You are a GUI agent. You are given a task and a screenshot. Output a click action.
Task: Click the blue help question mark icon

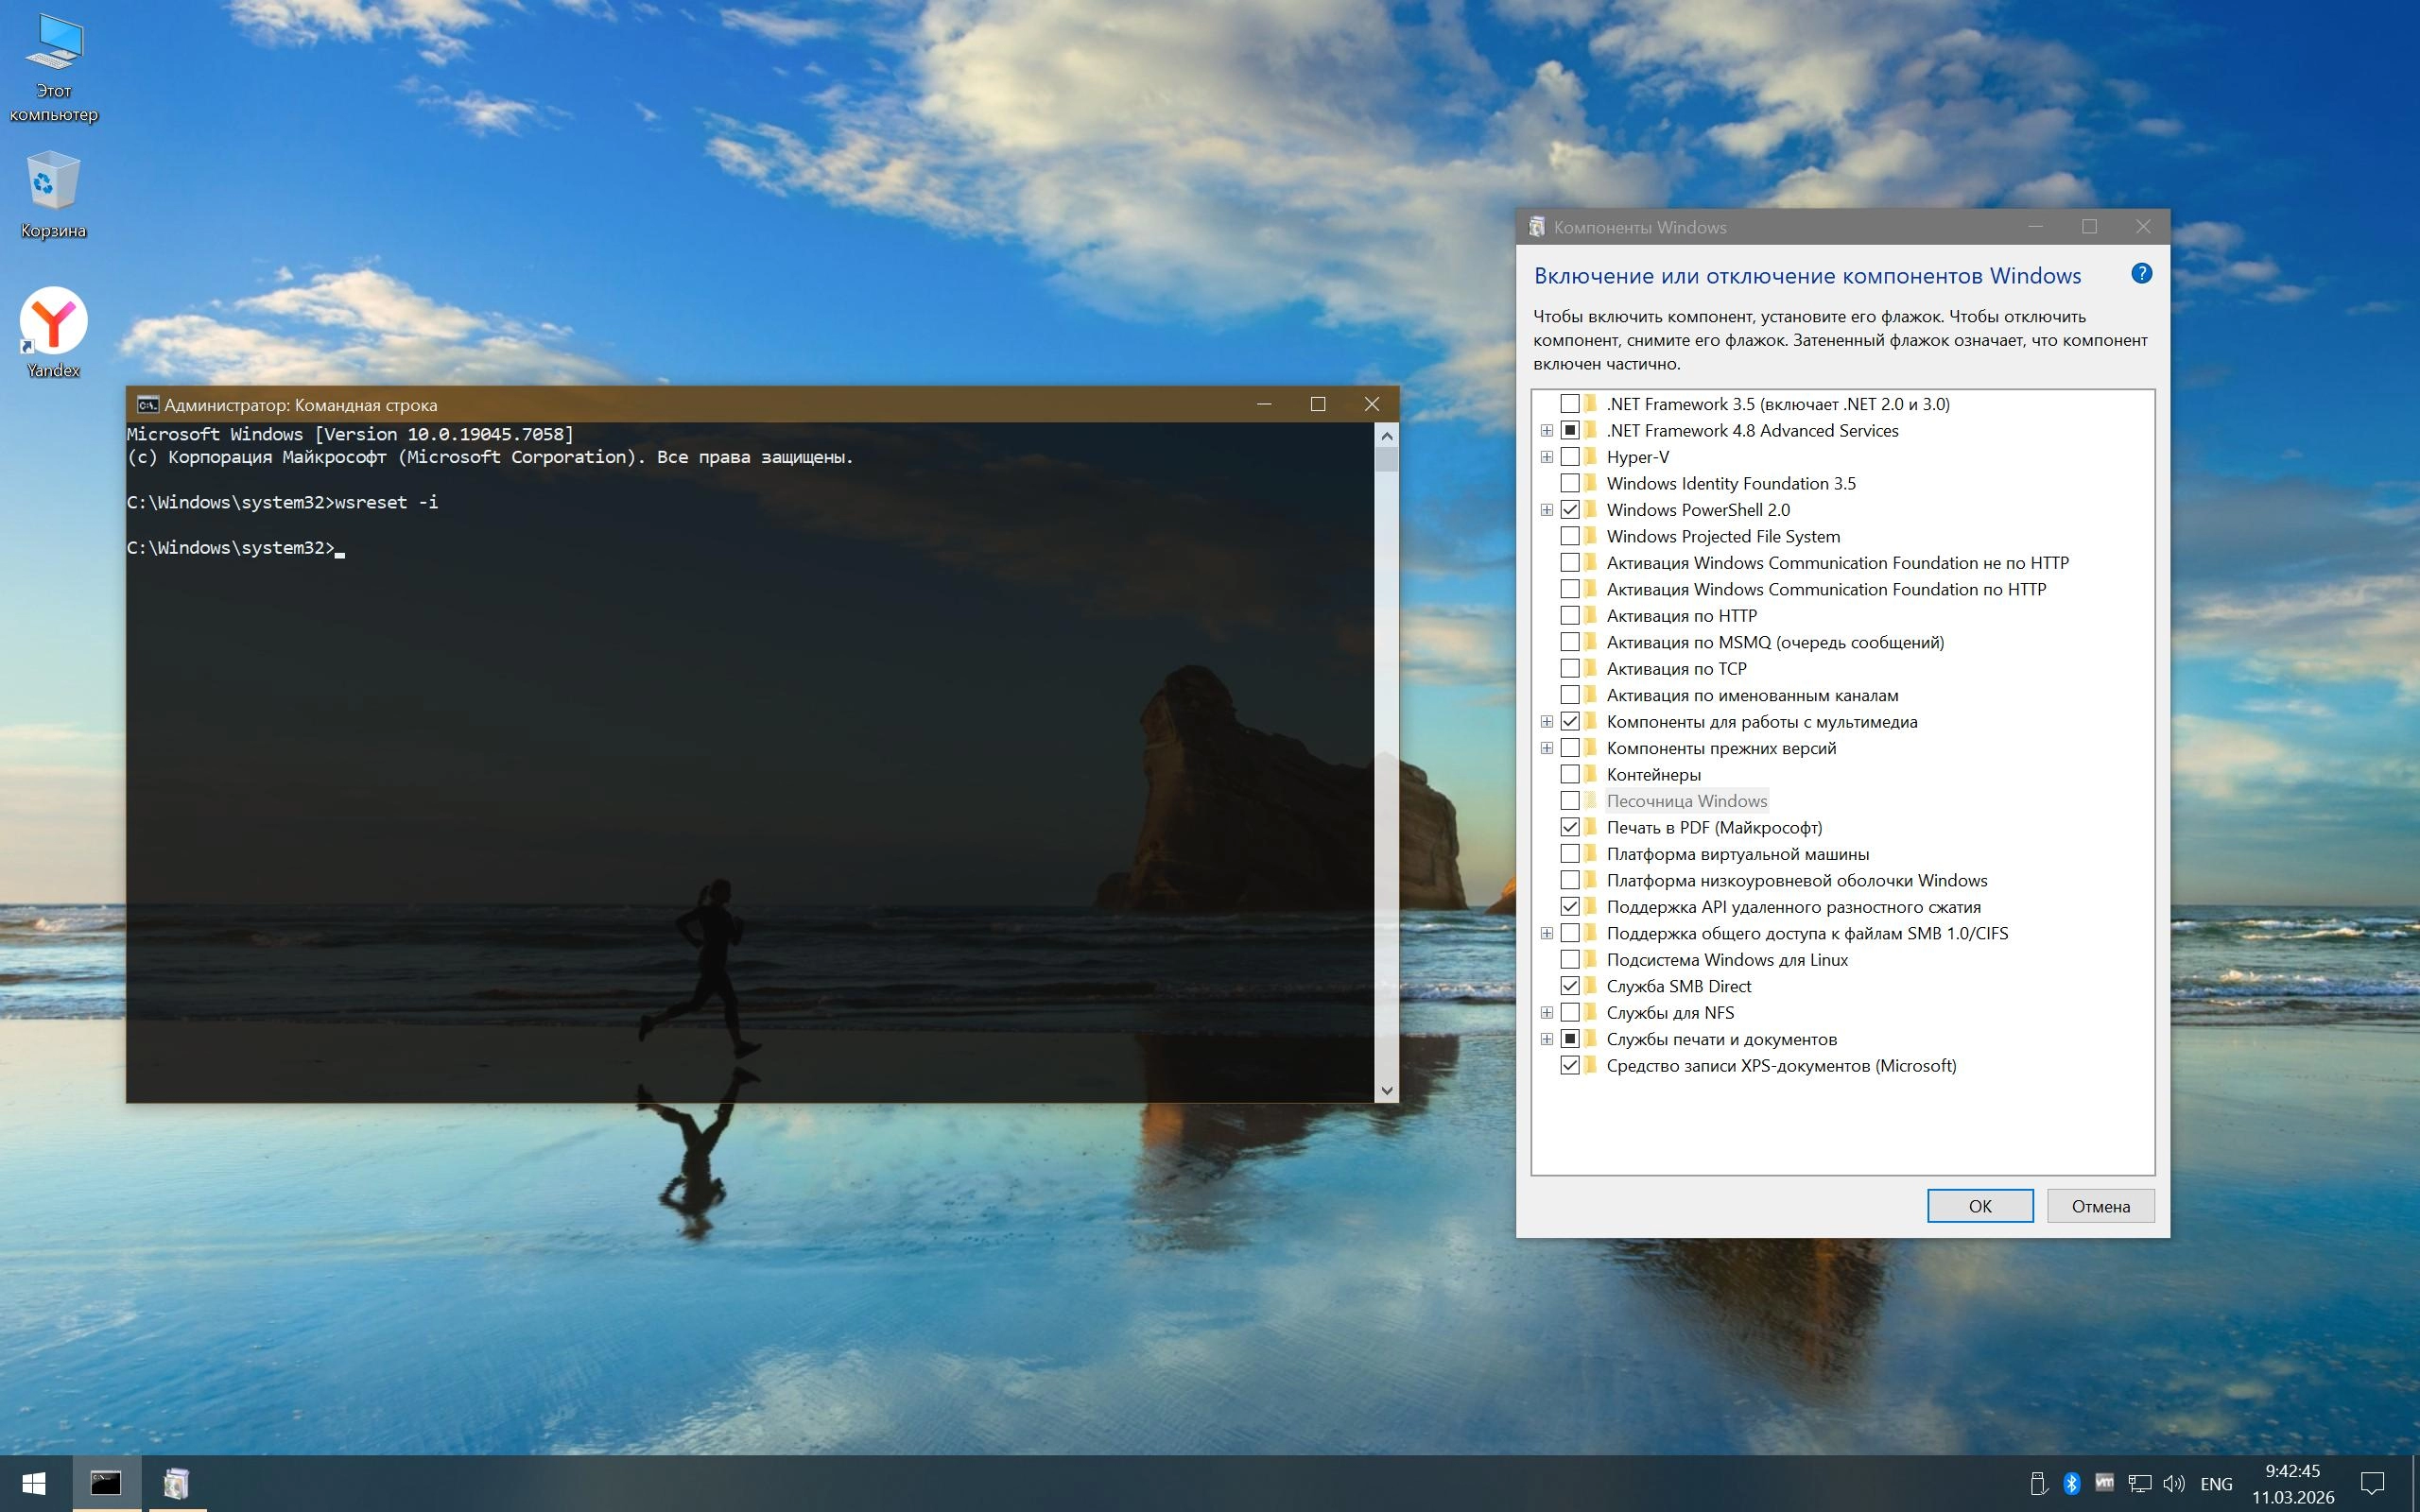tap(2141, 274)
